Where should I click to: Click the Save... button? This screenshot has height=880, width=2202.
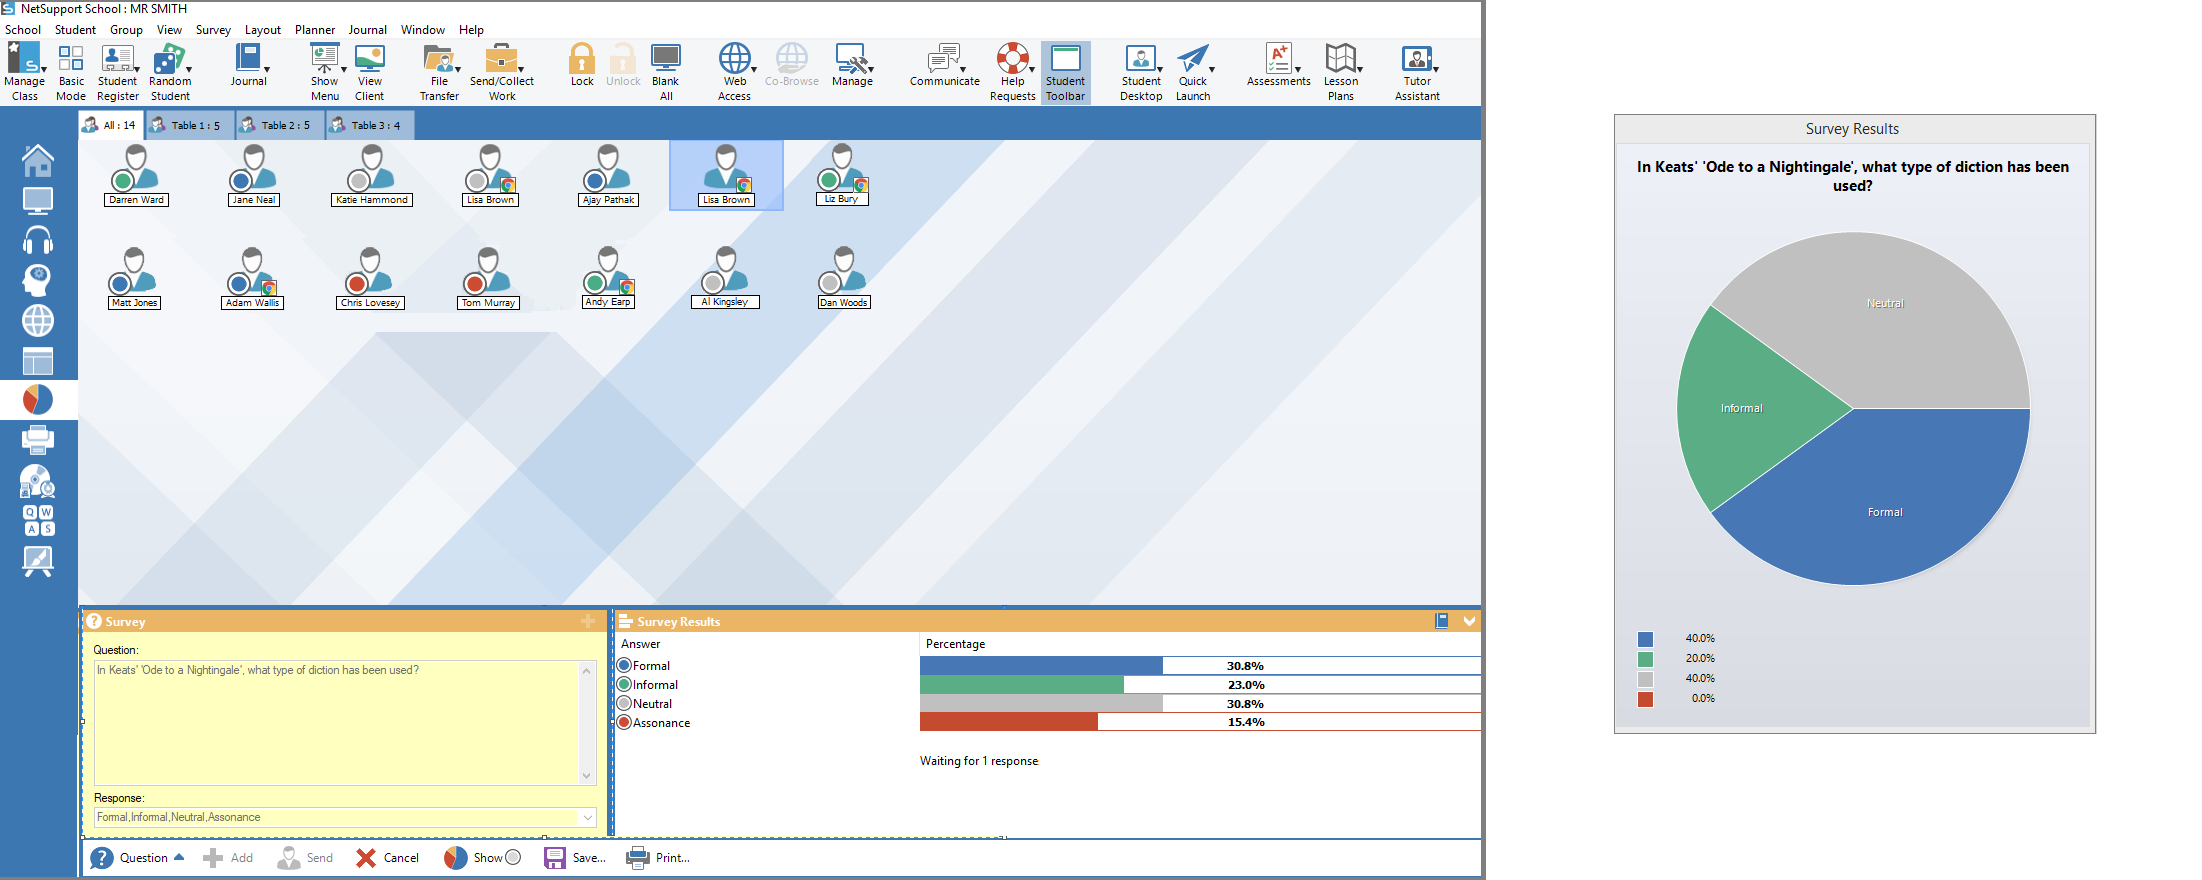click(575, 858)
